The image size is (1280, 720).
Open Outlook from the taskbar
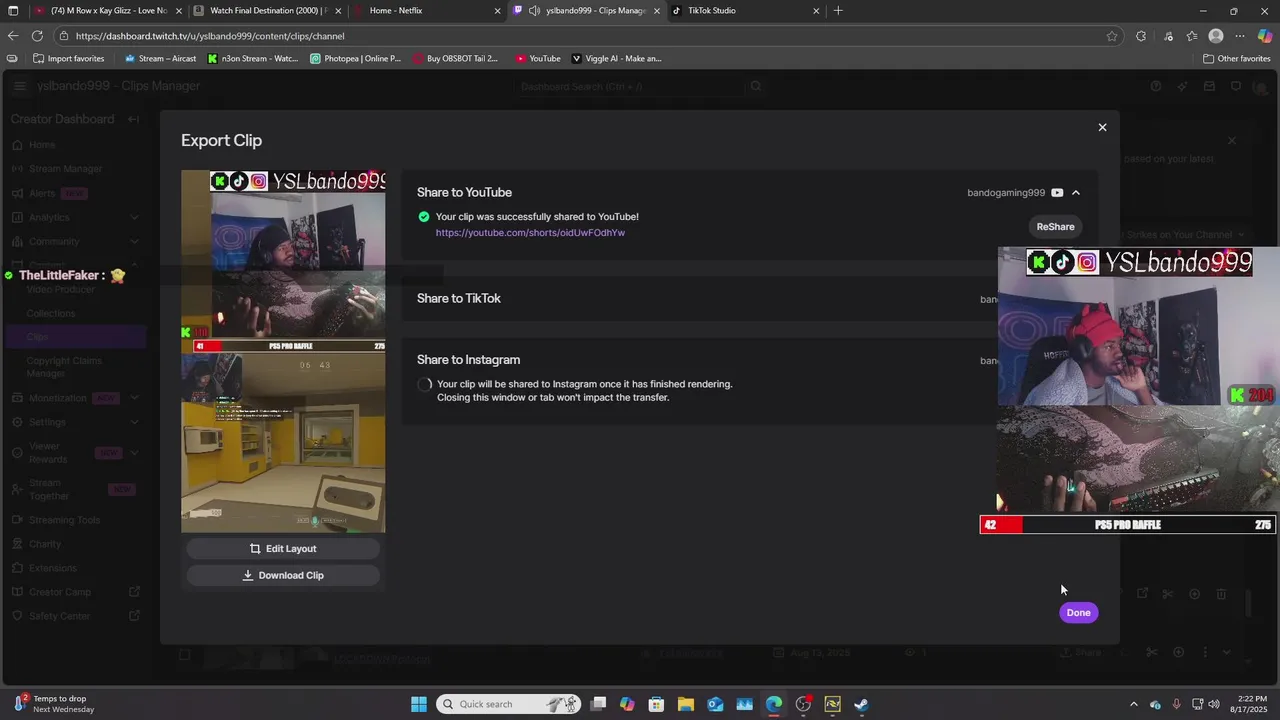tap(715, 704)
